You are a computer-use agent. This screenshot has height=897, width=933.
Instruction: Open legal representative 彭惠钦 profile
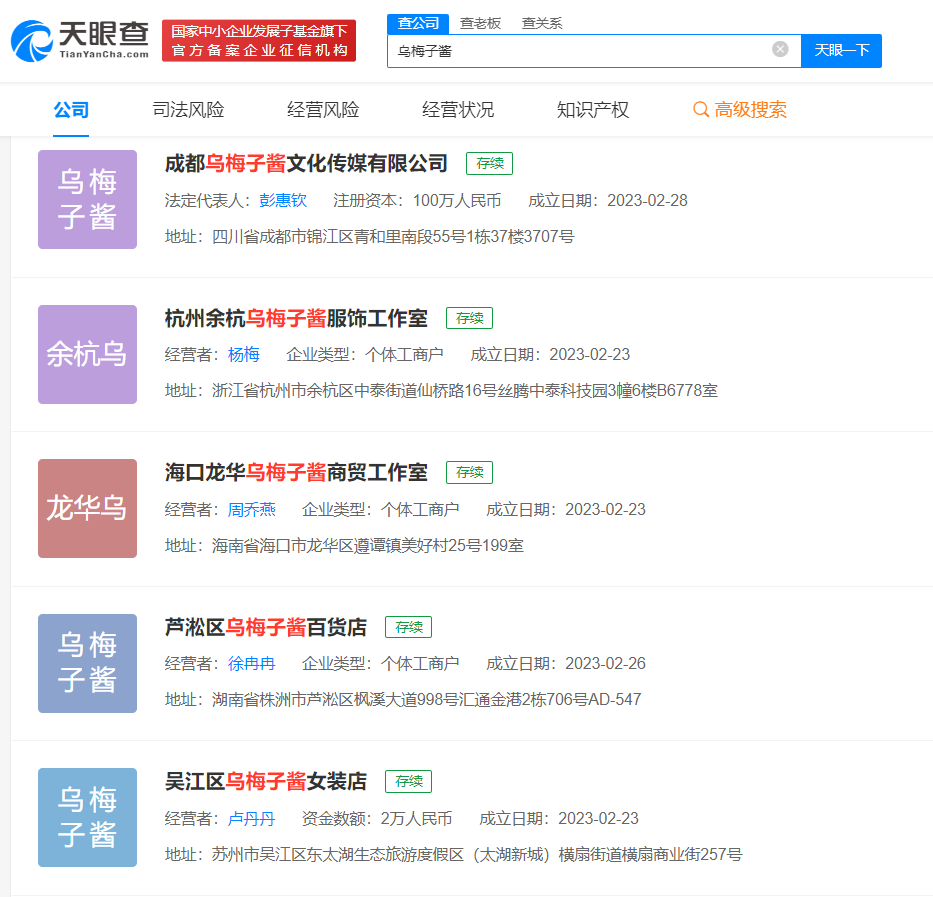[x=282, y=200]
